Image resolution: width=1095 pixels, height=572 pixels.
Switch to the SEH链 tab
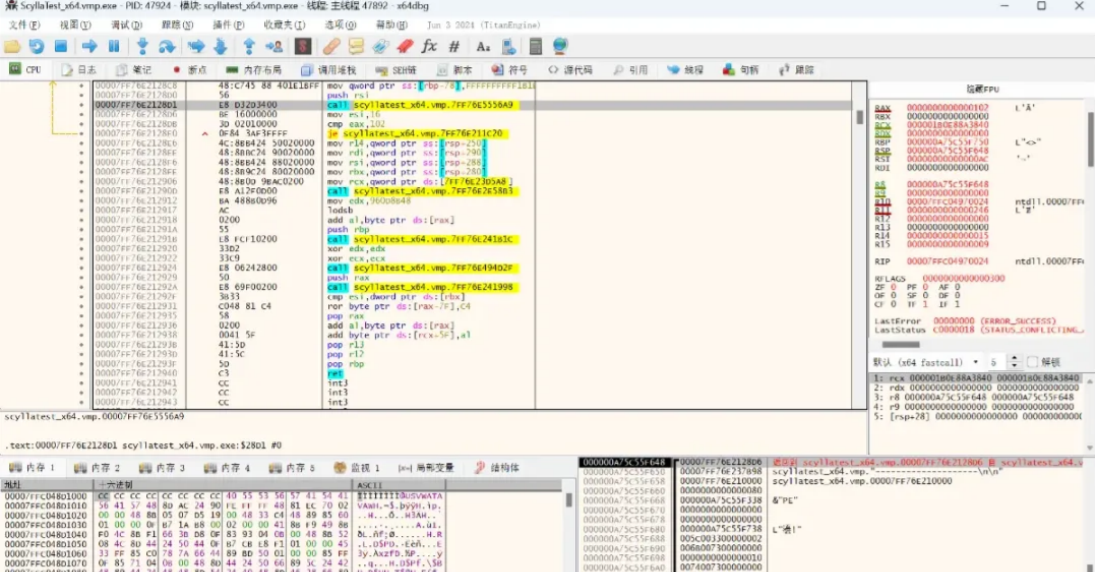tap(396, 70)
